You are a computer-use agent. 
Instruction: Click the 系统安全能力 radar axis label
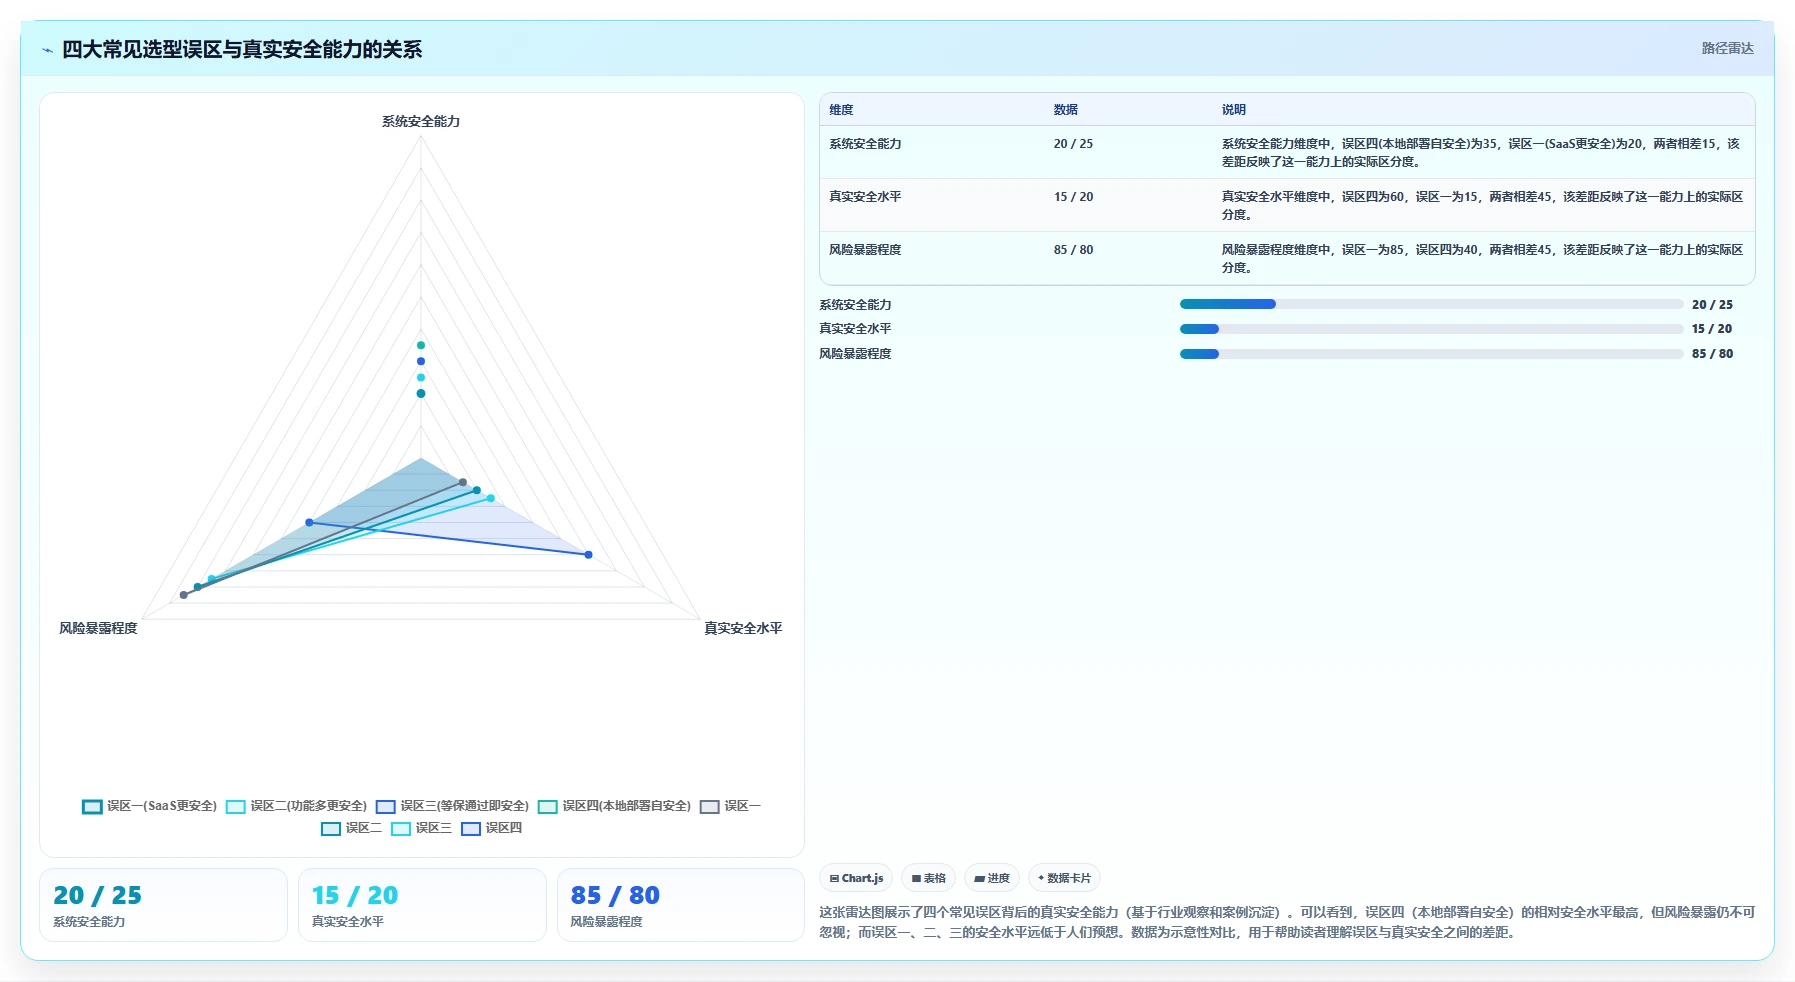(421, 121)
